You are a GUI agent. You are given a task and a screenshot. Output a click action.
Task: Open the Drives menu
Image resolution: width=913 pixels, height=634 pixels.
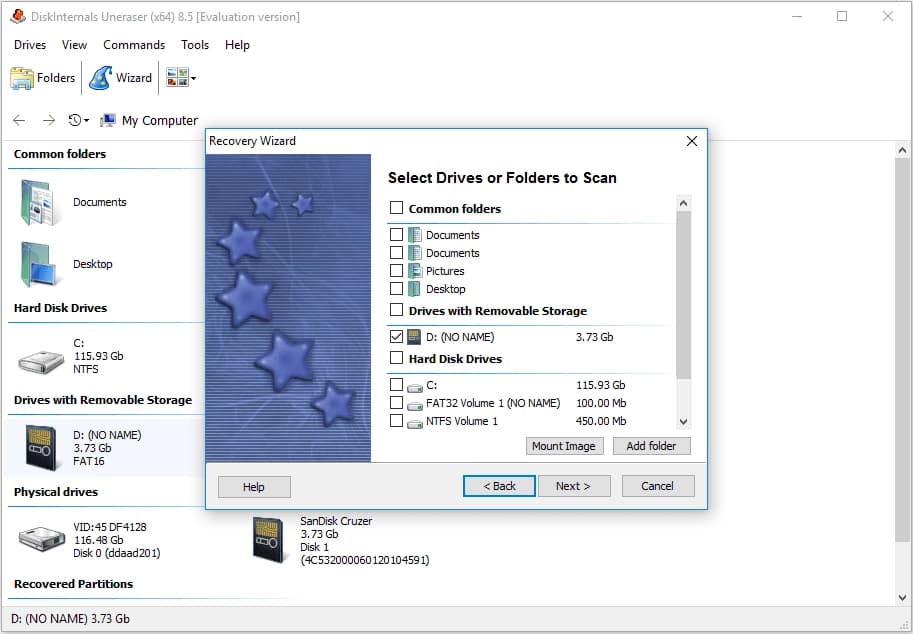pyautogui.click(x=29, y=44)
